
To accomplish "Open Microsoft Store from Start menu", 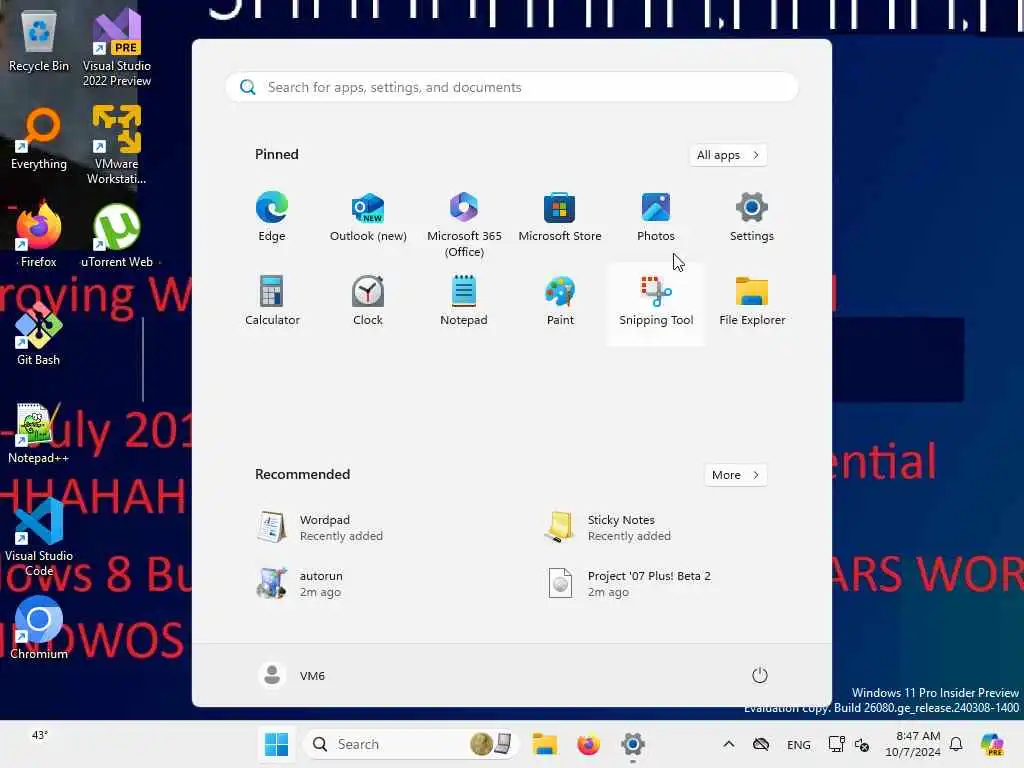I will [x=560, y=217].
